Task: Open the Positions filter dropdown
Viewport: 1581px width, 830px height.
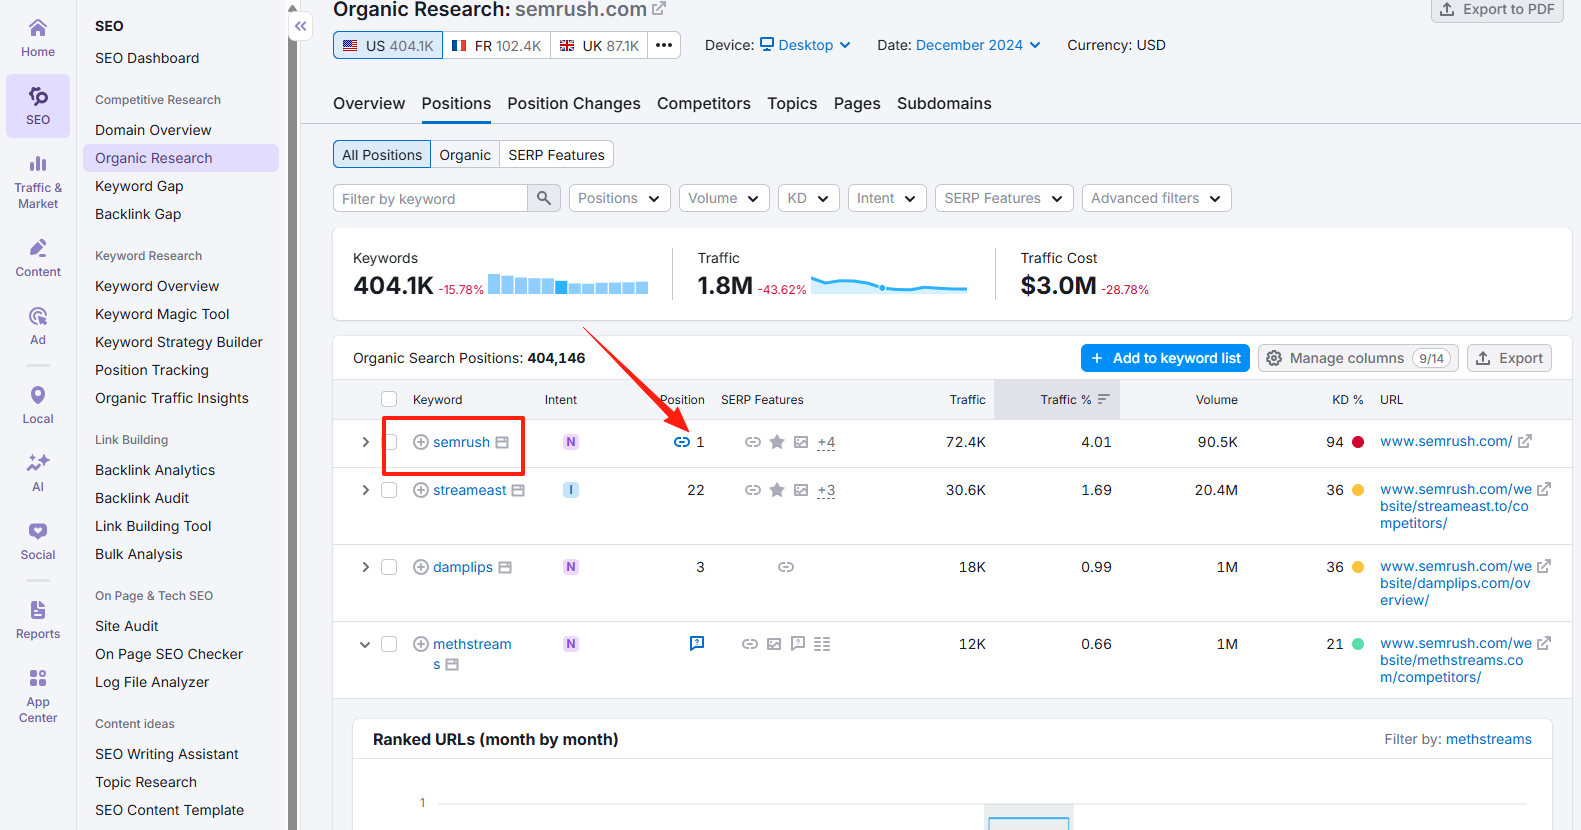Action: tap(619, 198)
